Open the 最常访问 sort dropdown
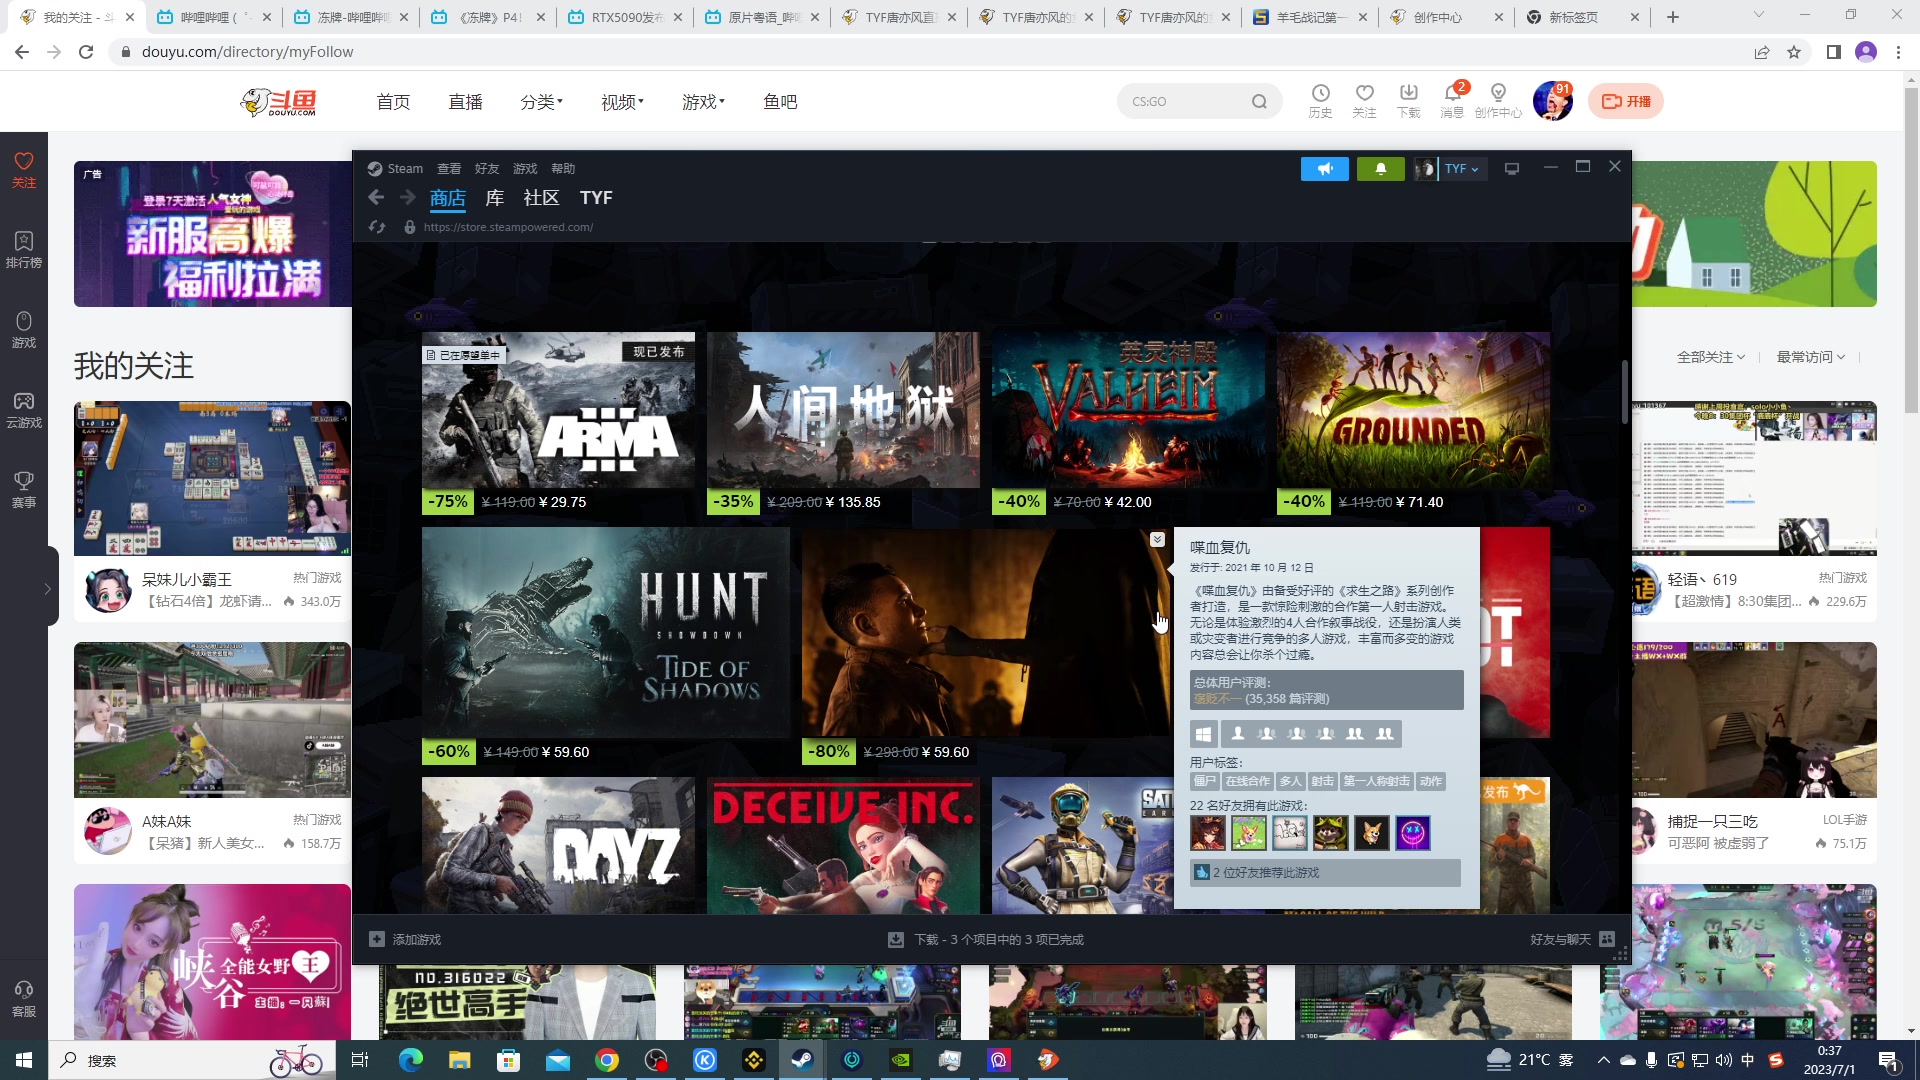The image size is (1920, 1080). click(1810, 357)
